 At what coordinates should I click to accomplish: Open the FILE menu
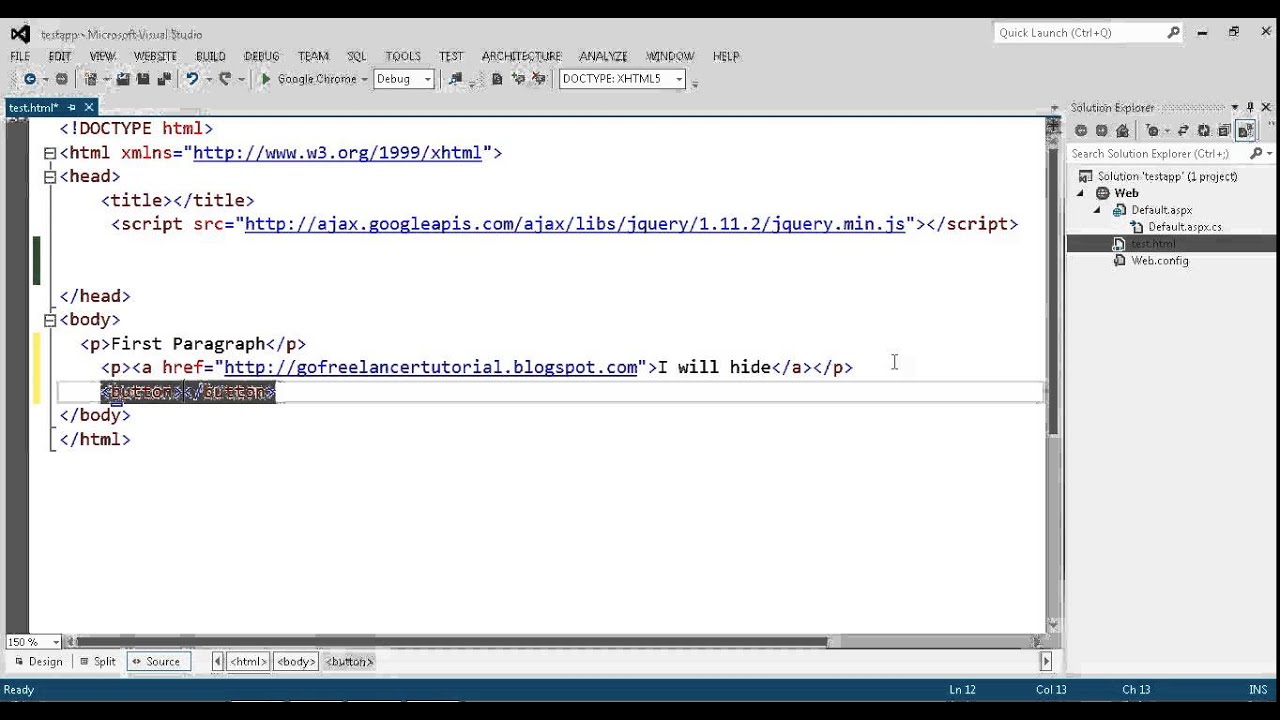(20, 56)
